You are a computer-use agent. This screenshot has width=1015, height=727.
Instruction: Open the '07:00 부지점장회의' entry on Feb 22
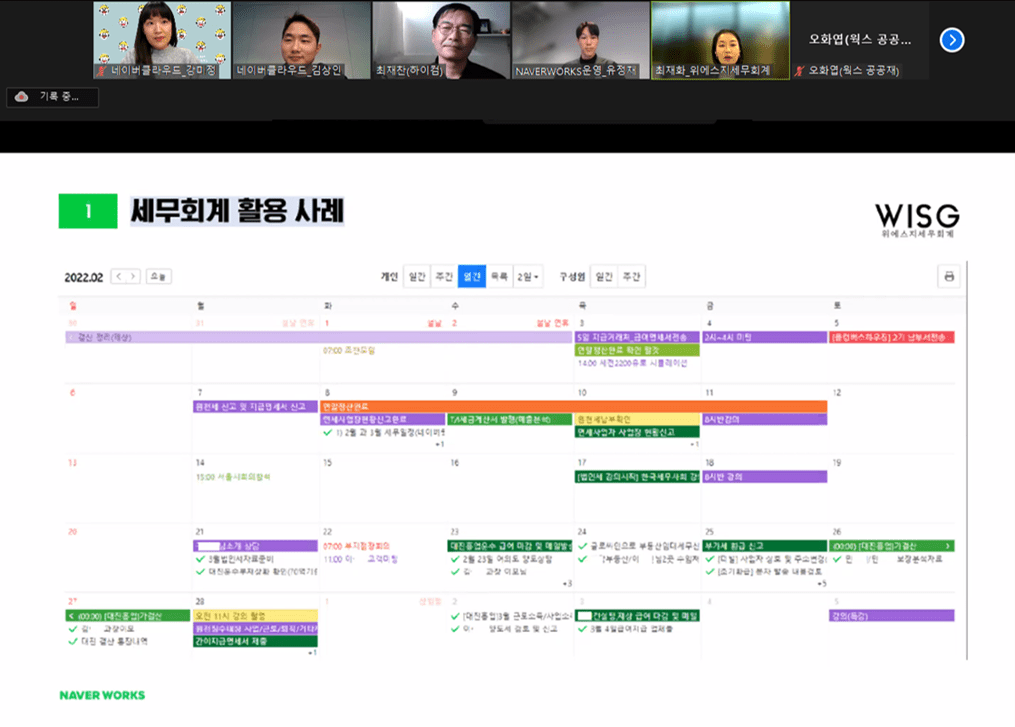point(356,546)
